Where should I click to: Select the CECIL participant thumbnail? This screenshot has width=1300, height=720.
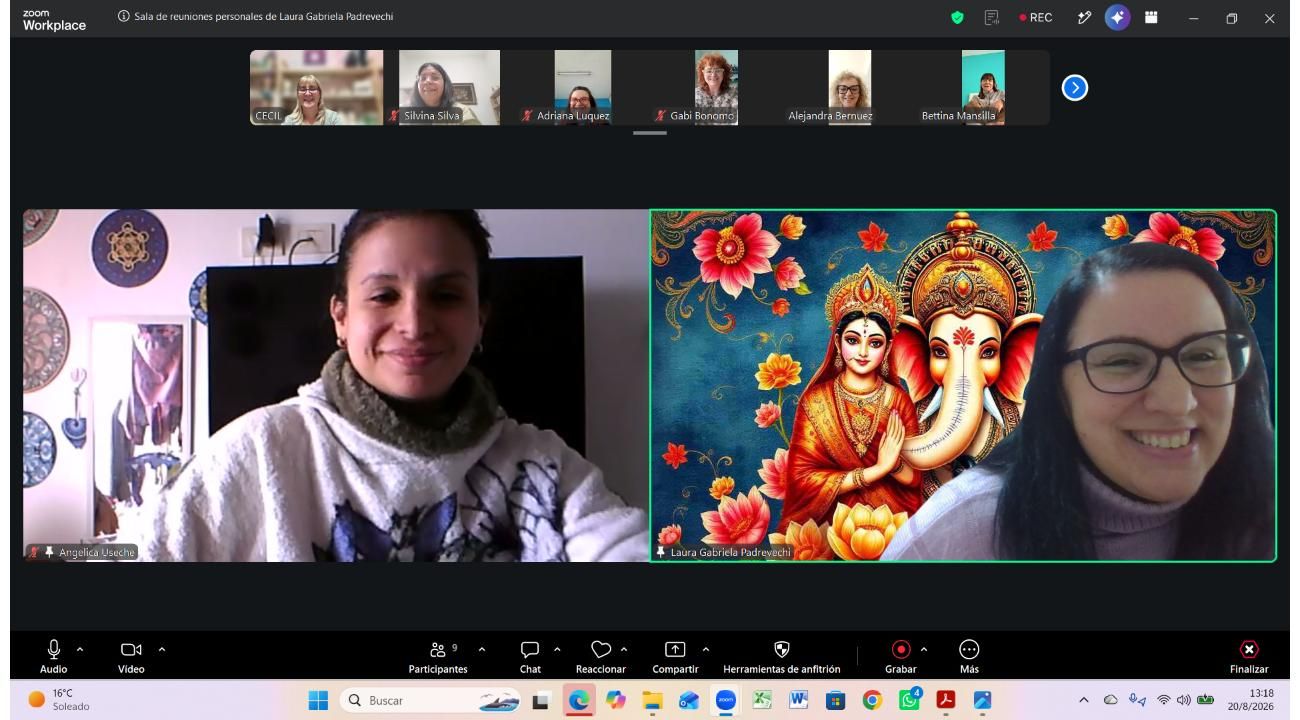pos(316,88)
